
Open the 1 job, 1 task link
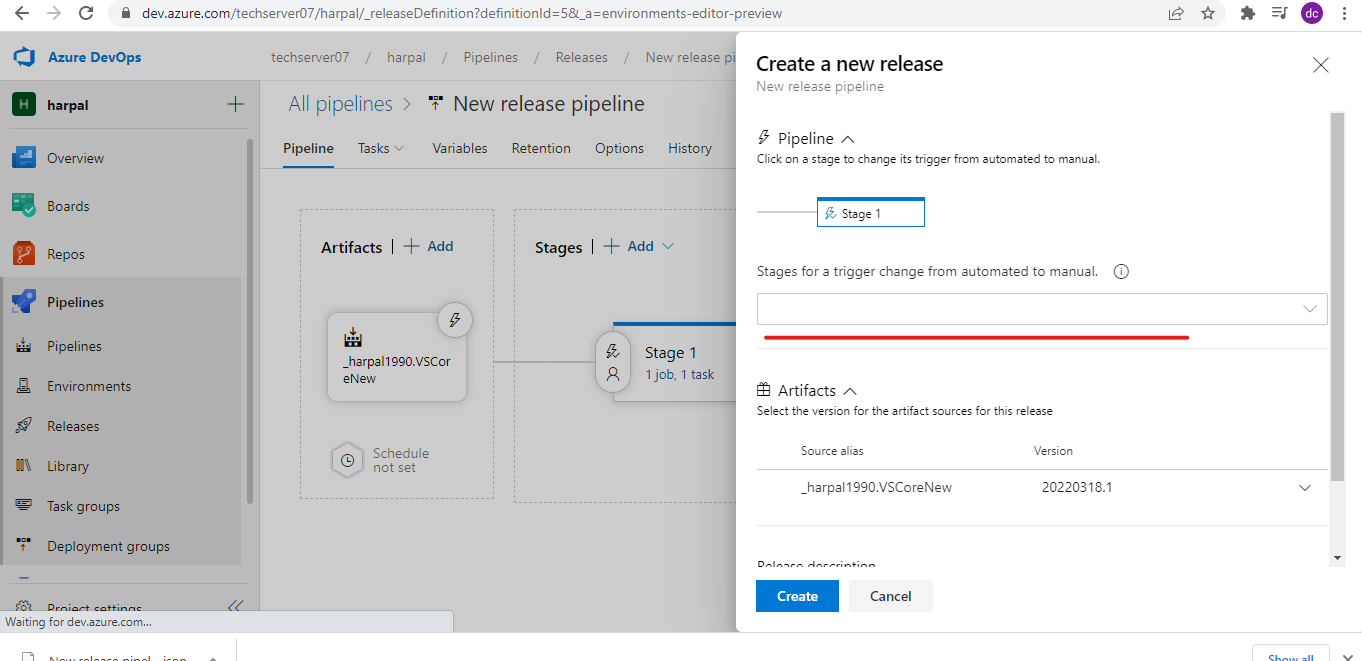680,375
